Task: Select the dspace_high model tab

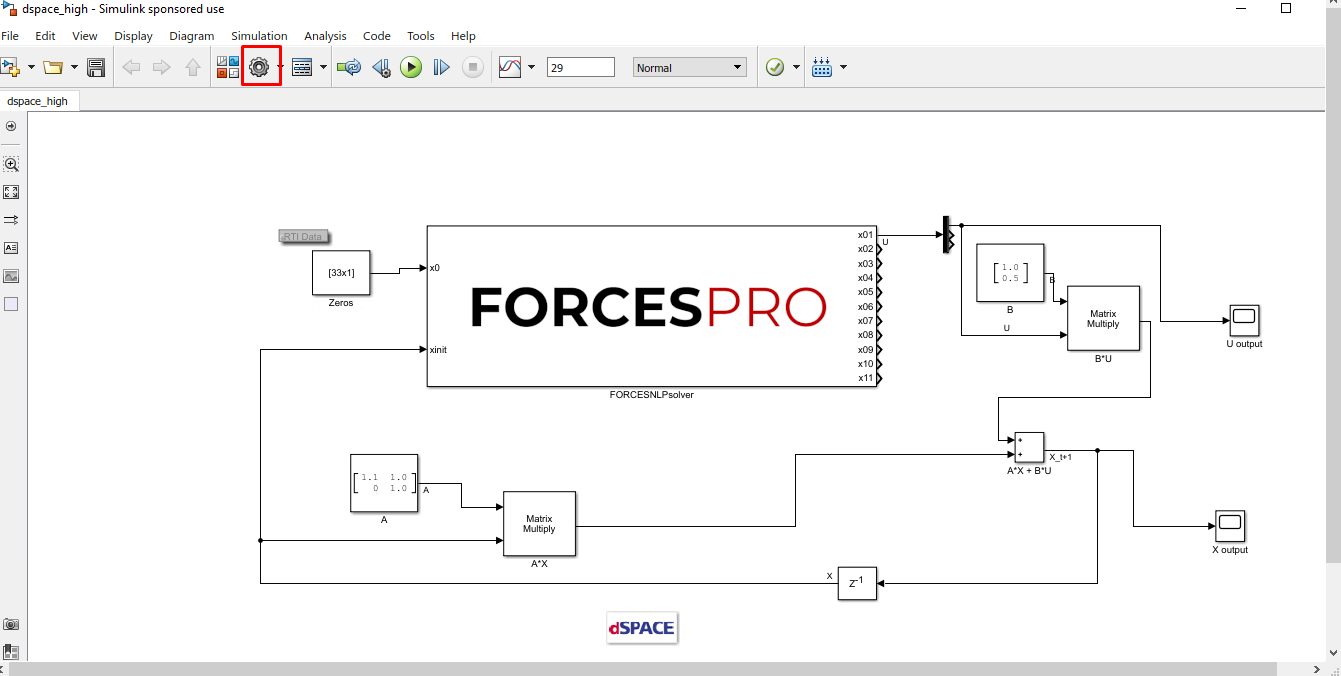Action: pyautogui.click(x=38, y=101)
